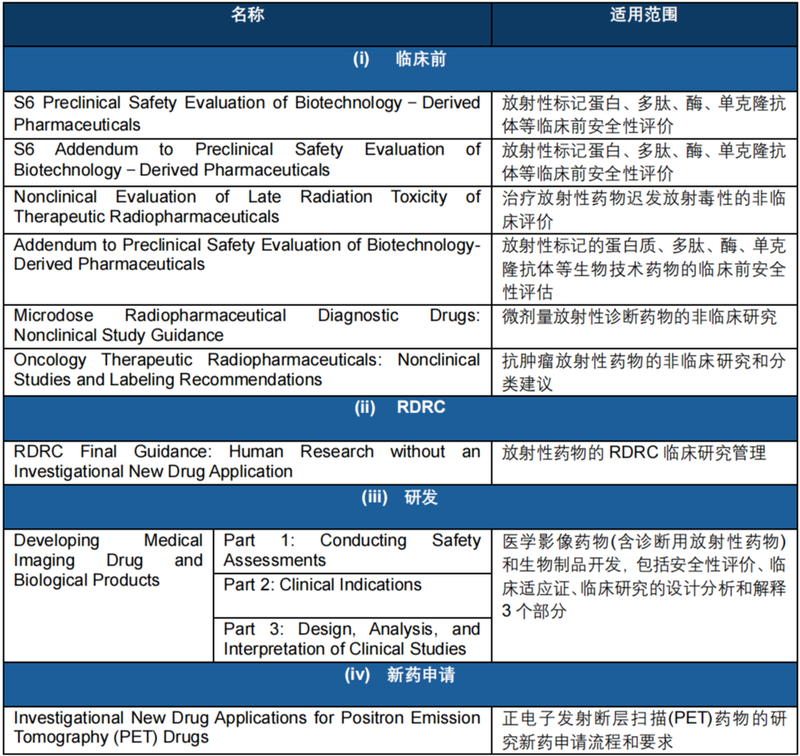Image resolution: width=800 pixels, height=756 pixels.
Task: Select the "(i) 临床前" section header
Action: tap(400, 60)
